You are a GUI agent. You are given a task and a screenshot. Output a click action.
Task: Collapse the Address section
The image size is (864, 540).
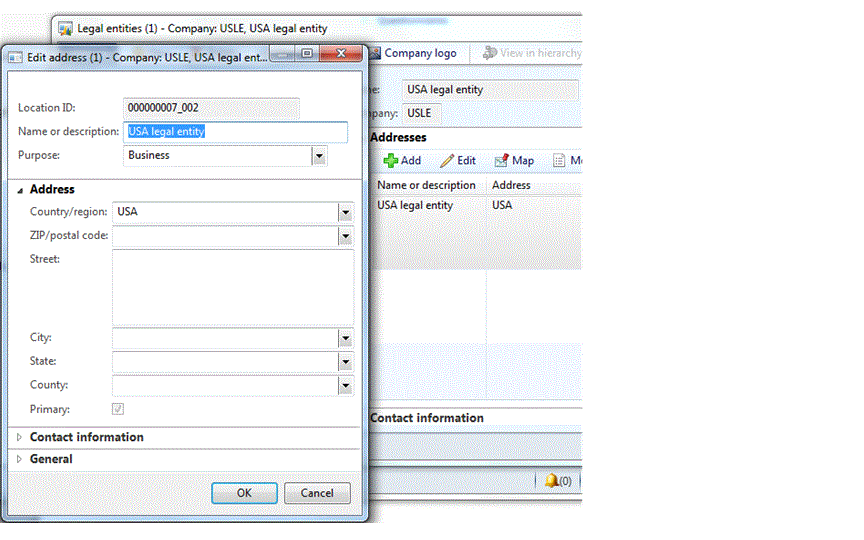pyautogui.click(x=20, y=190)
